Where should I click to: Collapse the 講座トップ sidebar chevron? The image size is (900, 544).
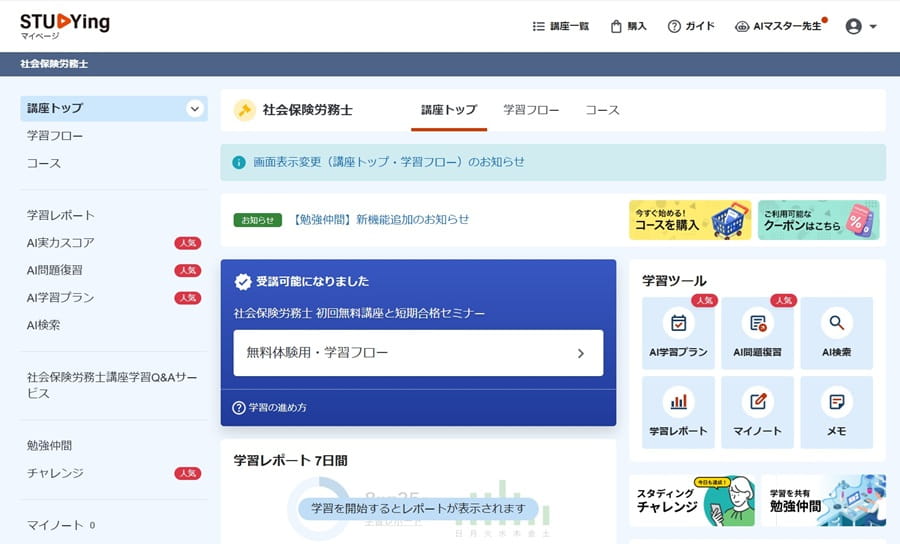point(194,109)
